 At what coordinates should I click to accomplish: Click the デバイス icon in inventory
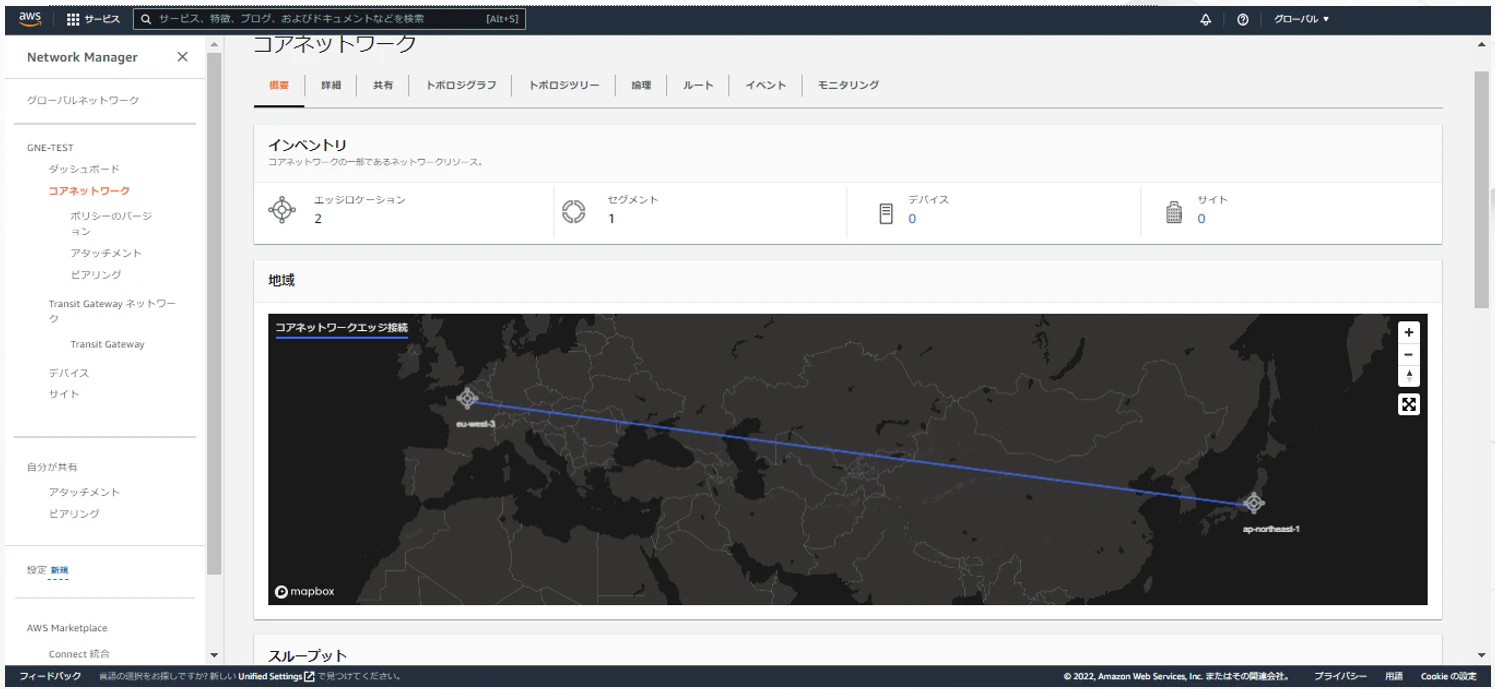(x=886, y=213)
